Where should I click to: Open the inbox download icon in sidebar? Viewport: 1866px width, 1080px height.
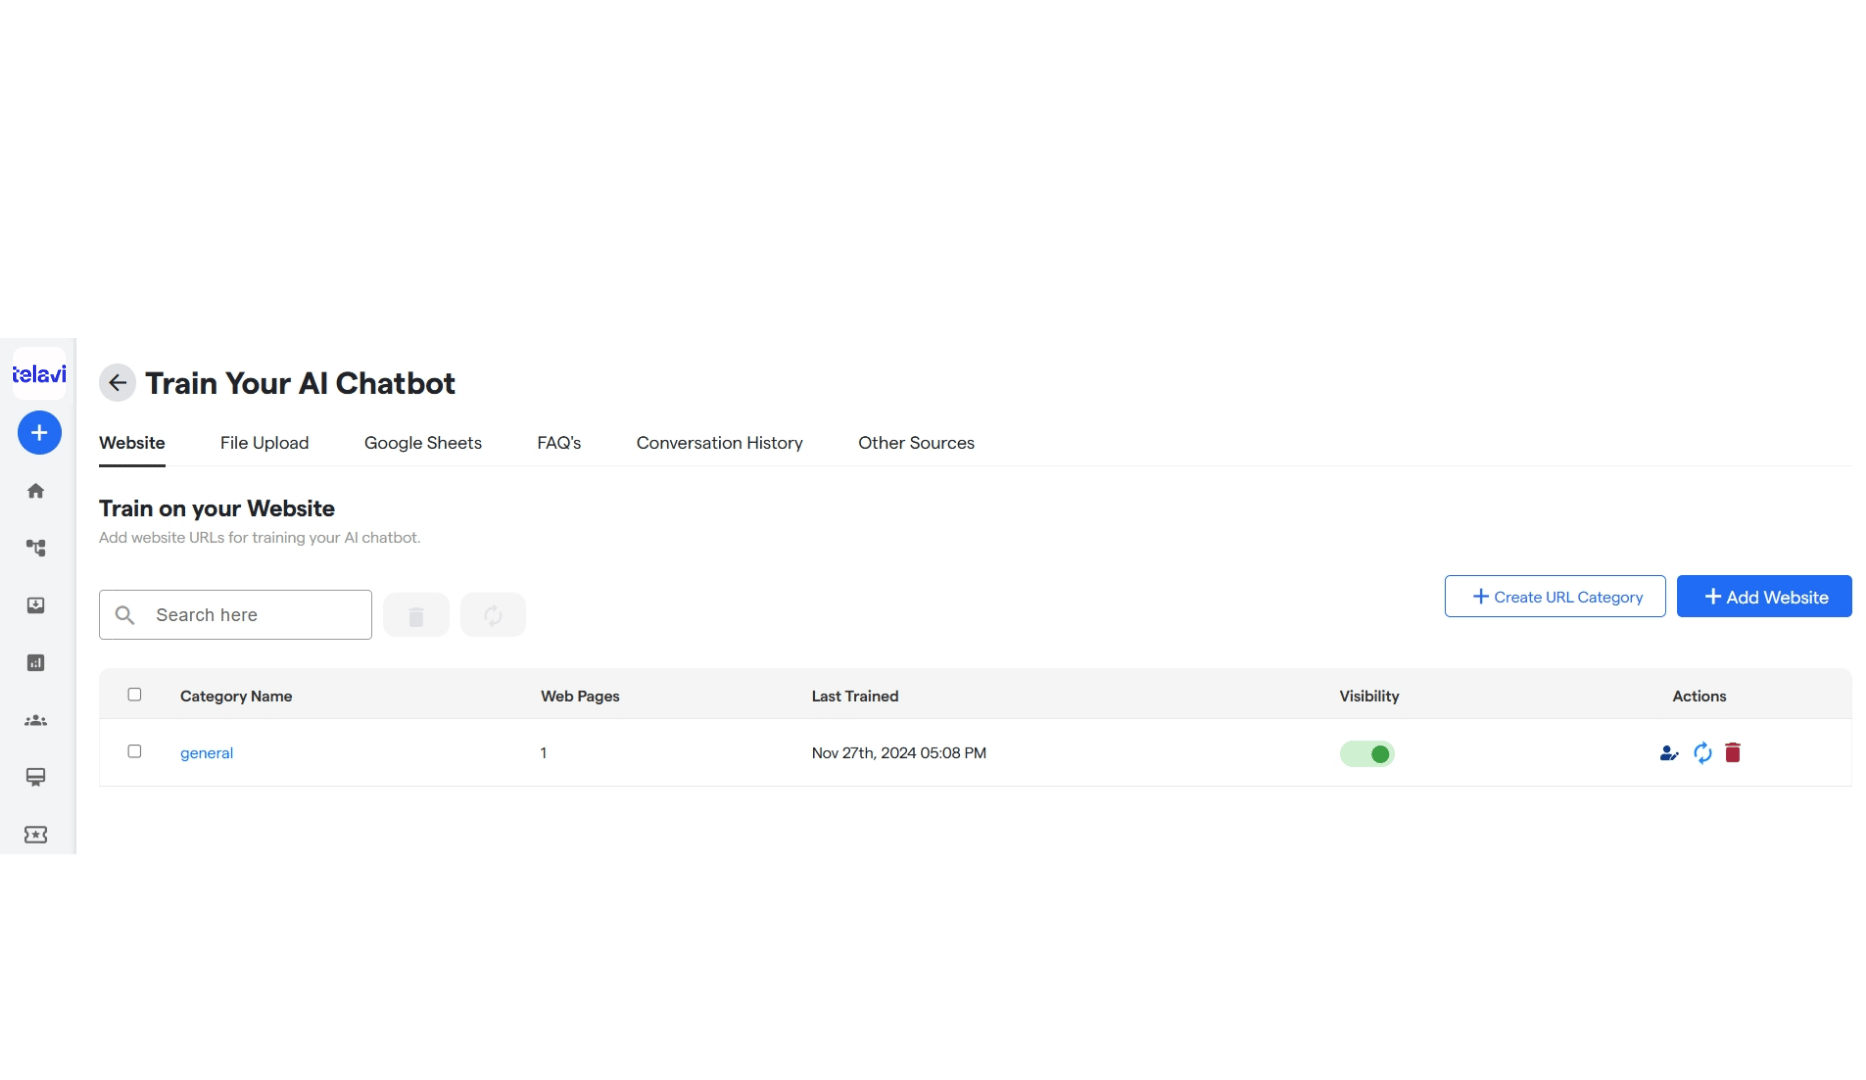tap(36, 606)
